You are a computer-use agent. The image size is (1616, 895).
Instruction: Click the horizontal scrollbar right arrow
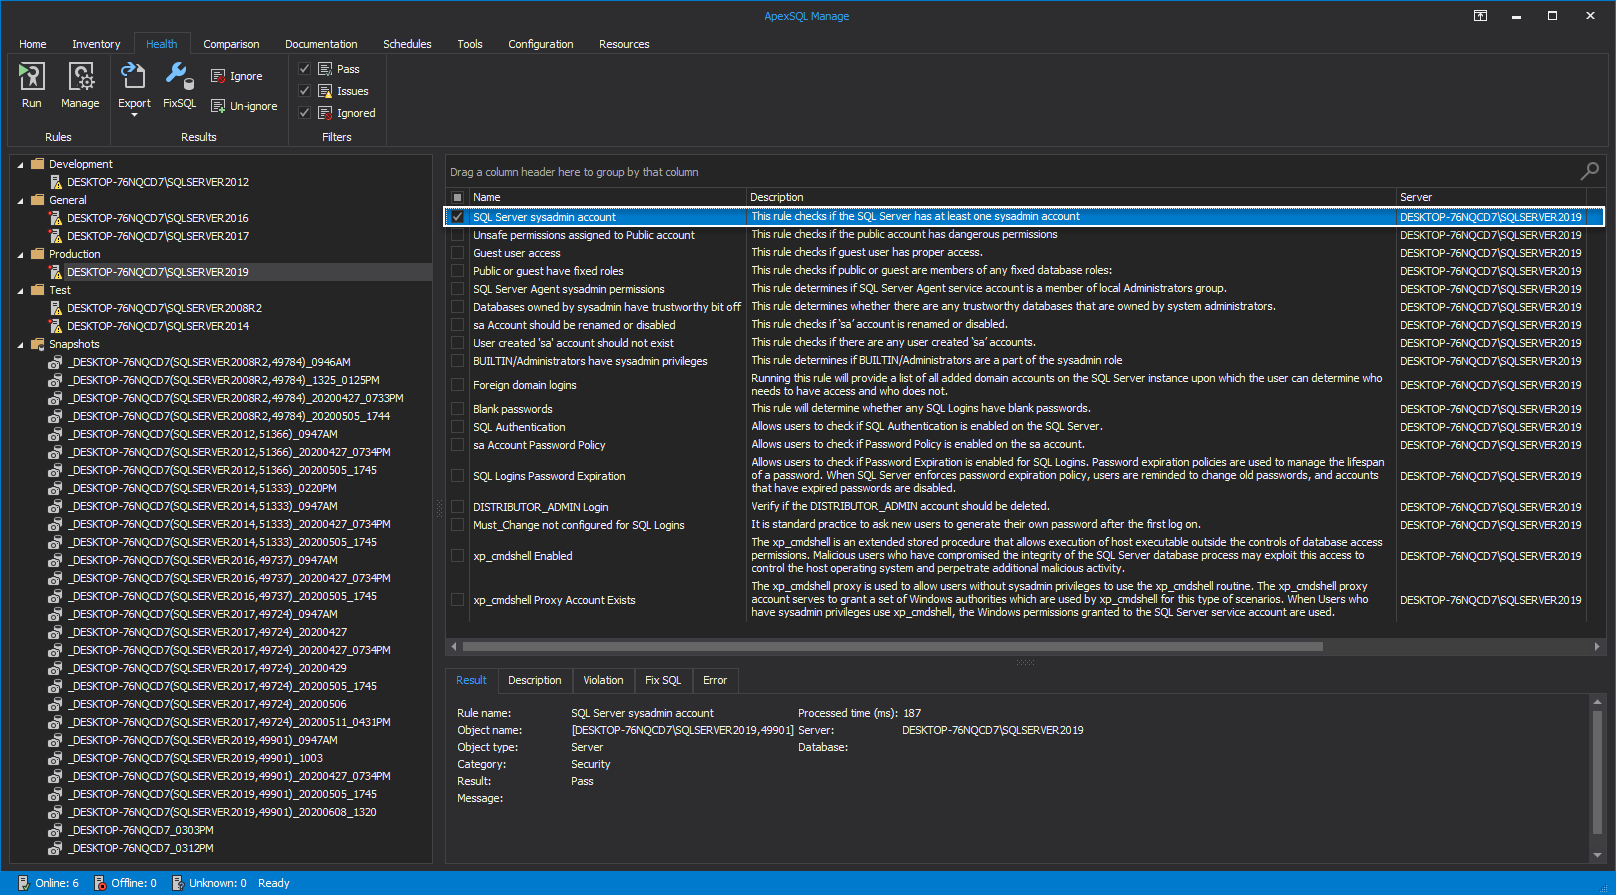pyautogui.click(x=1597, y=647)
